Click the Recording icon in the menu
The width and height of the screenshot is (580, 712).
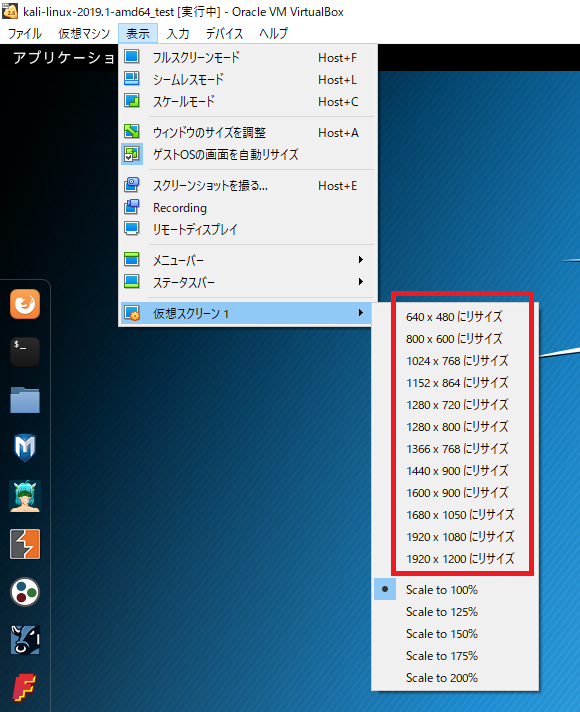click(x=132, y=207)
